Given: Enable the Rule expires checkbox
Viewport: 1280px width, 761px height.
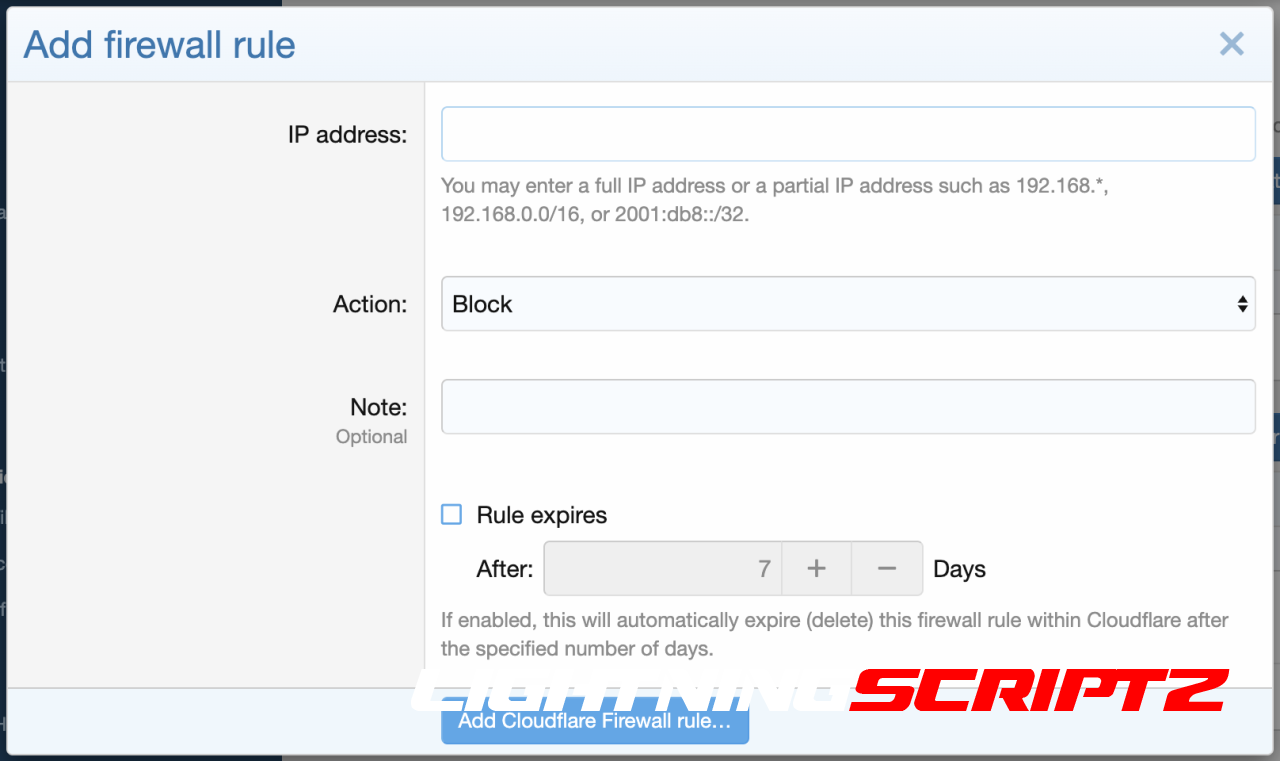Looking at the screenshot, I should coord(452,515).
